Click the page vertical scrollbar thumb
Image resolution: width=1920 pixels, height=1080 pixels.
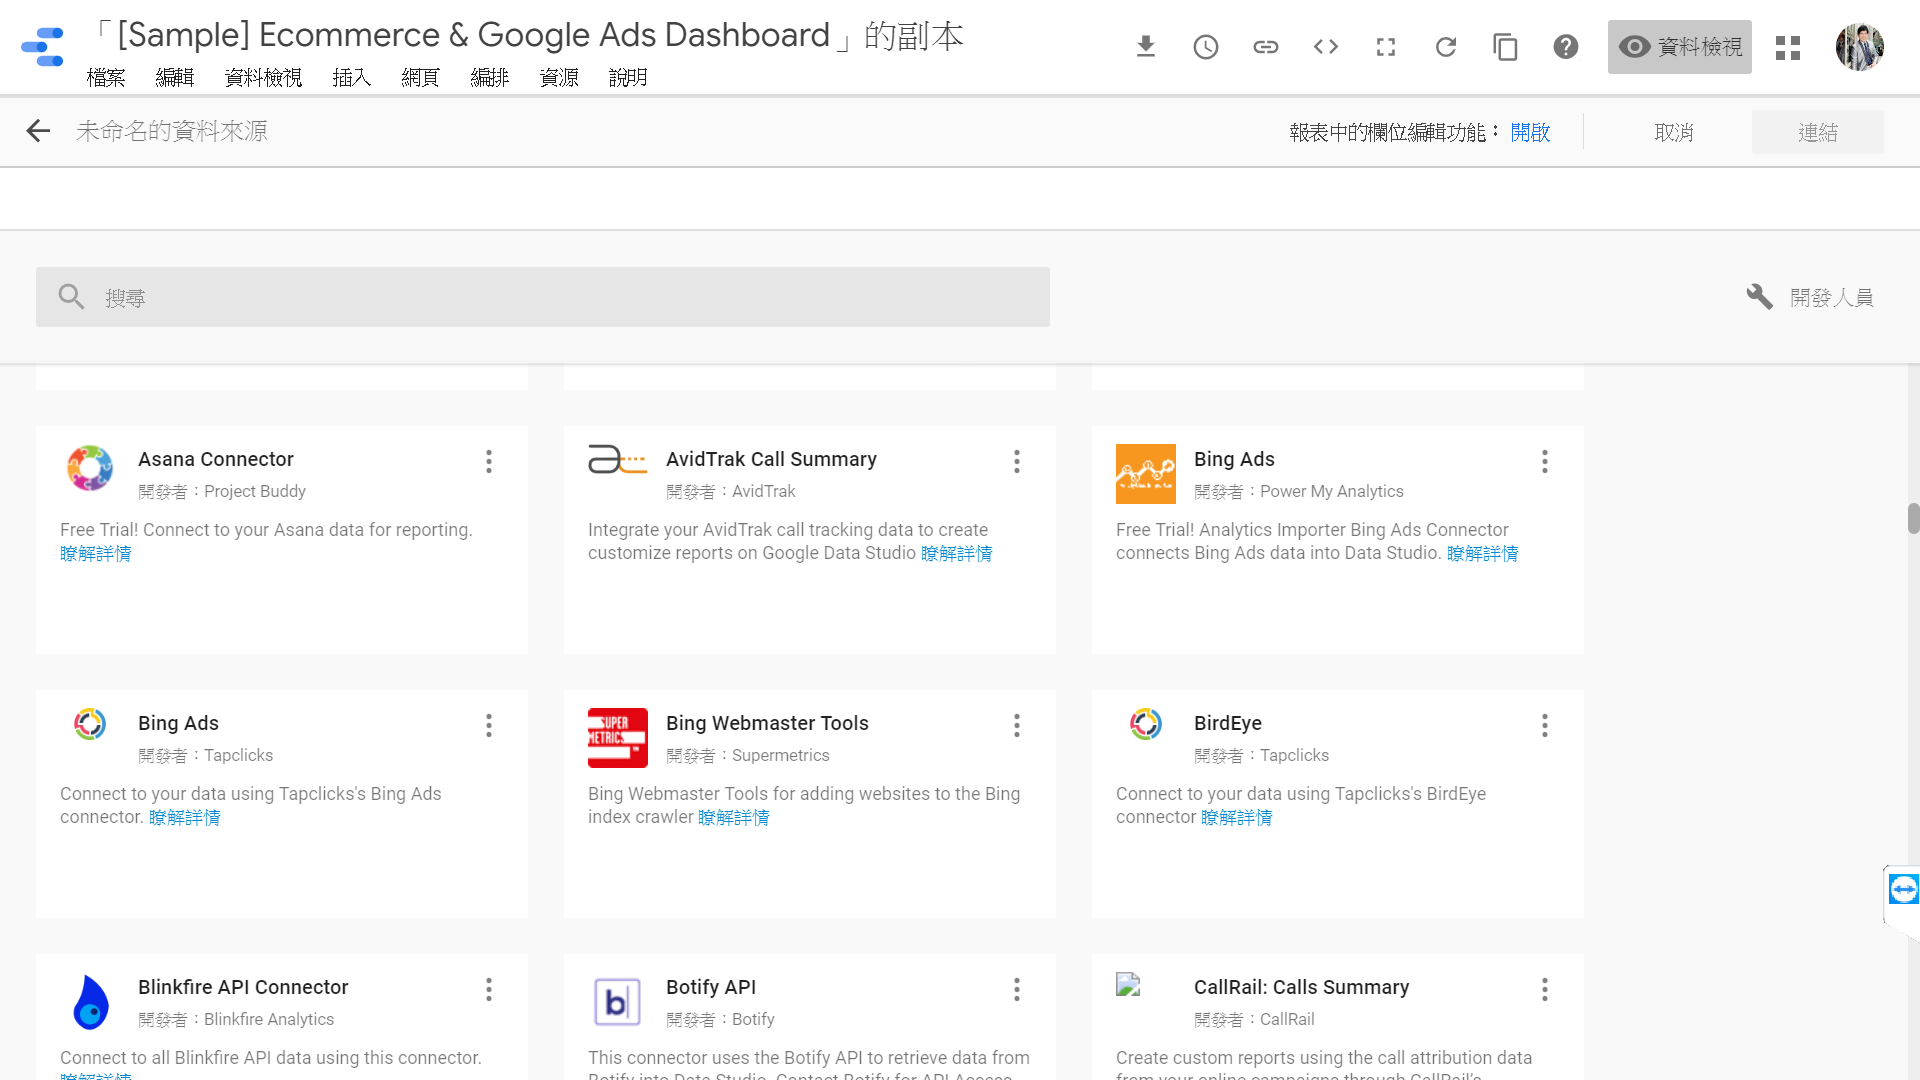click(x=1913, y=519)
